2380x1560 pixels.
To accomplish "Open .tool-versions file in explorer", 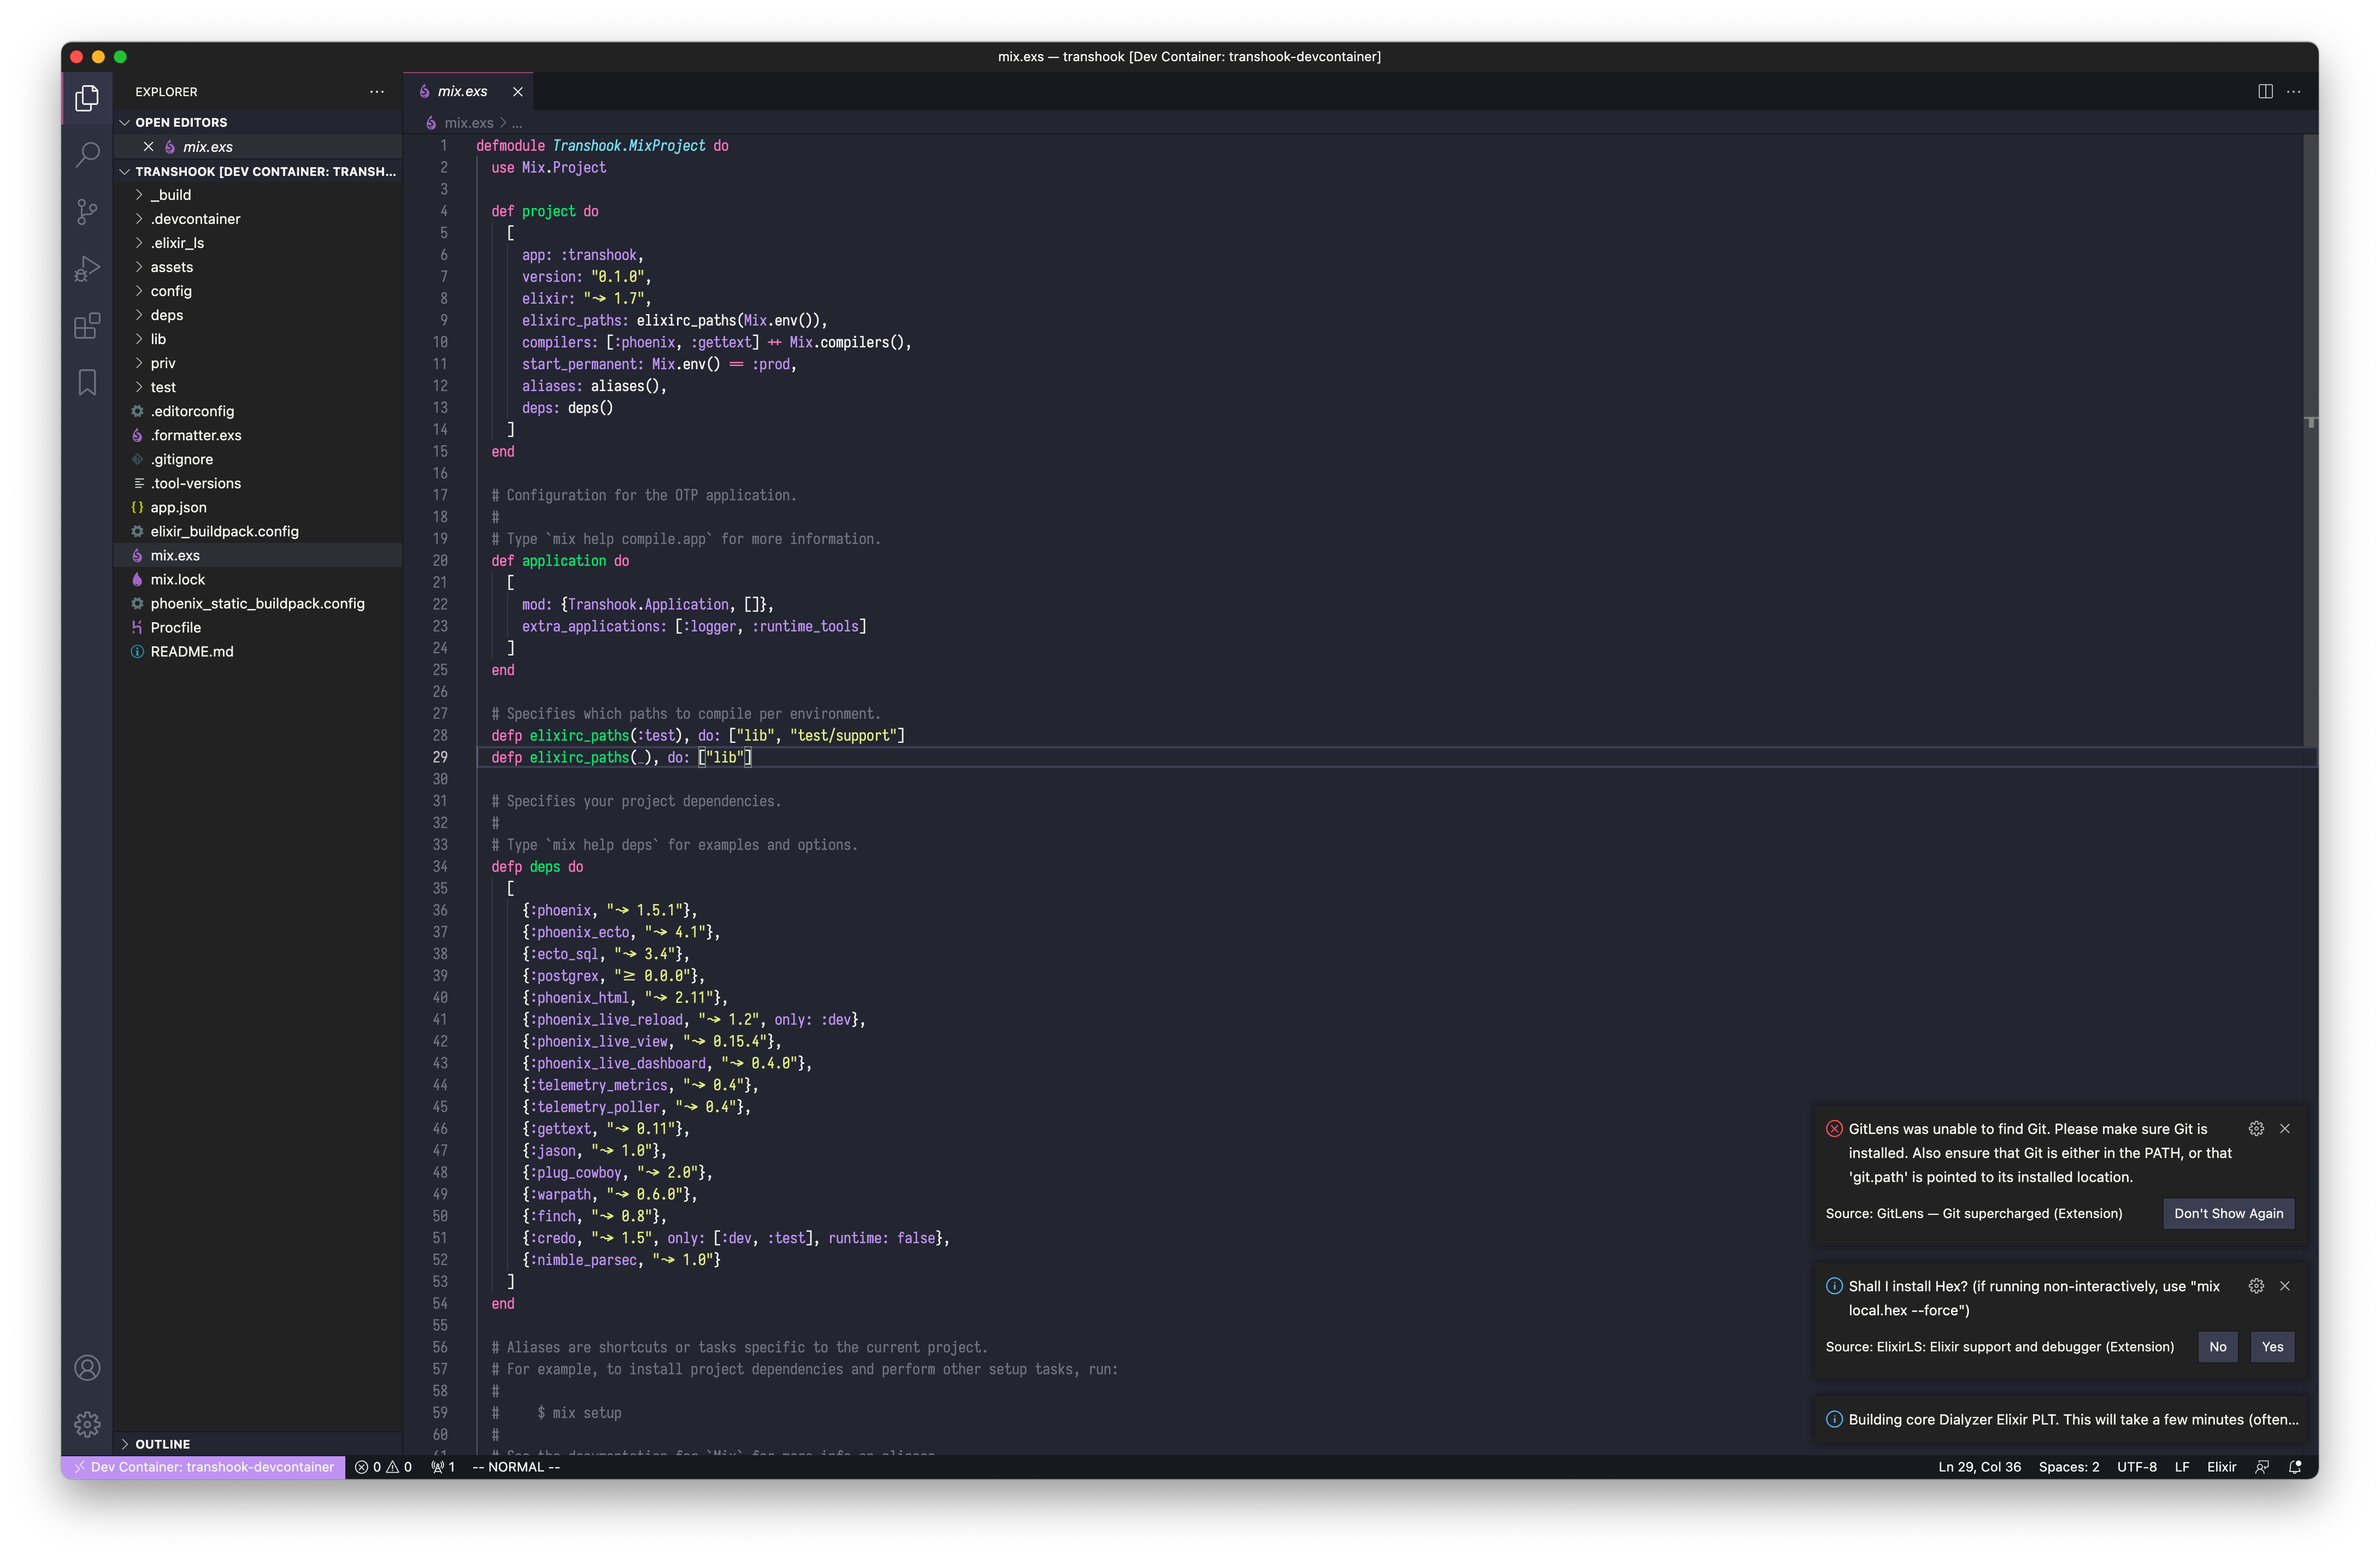I will pyautogui.click(x=258, y=483).
